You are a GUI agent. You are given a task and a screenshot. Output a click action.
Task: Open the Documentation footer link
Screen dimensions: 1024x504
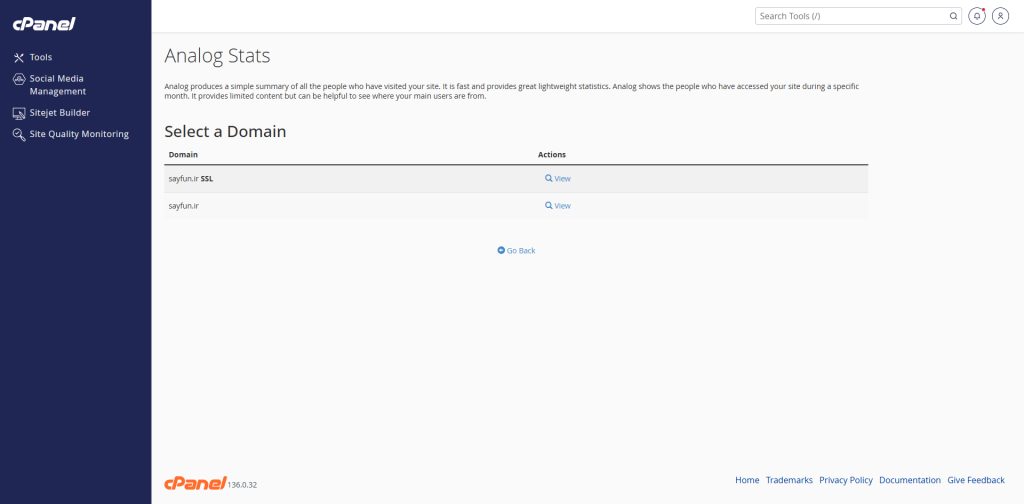910,480
